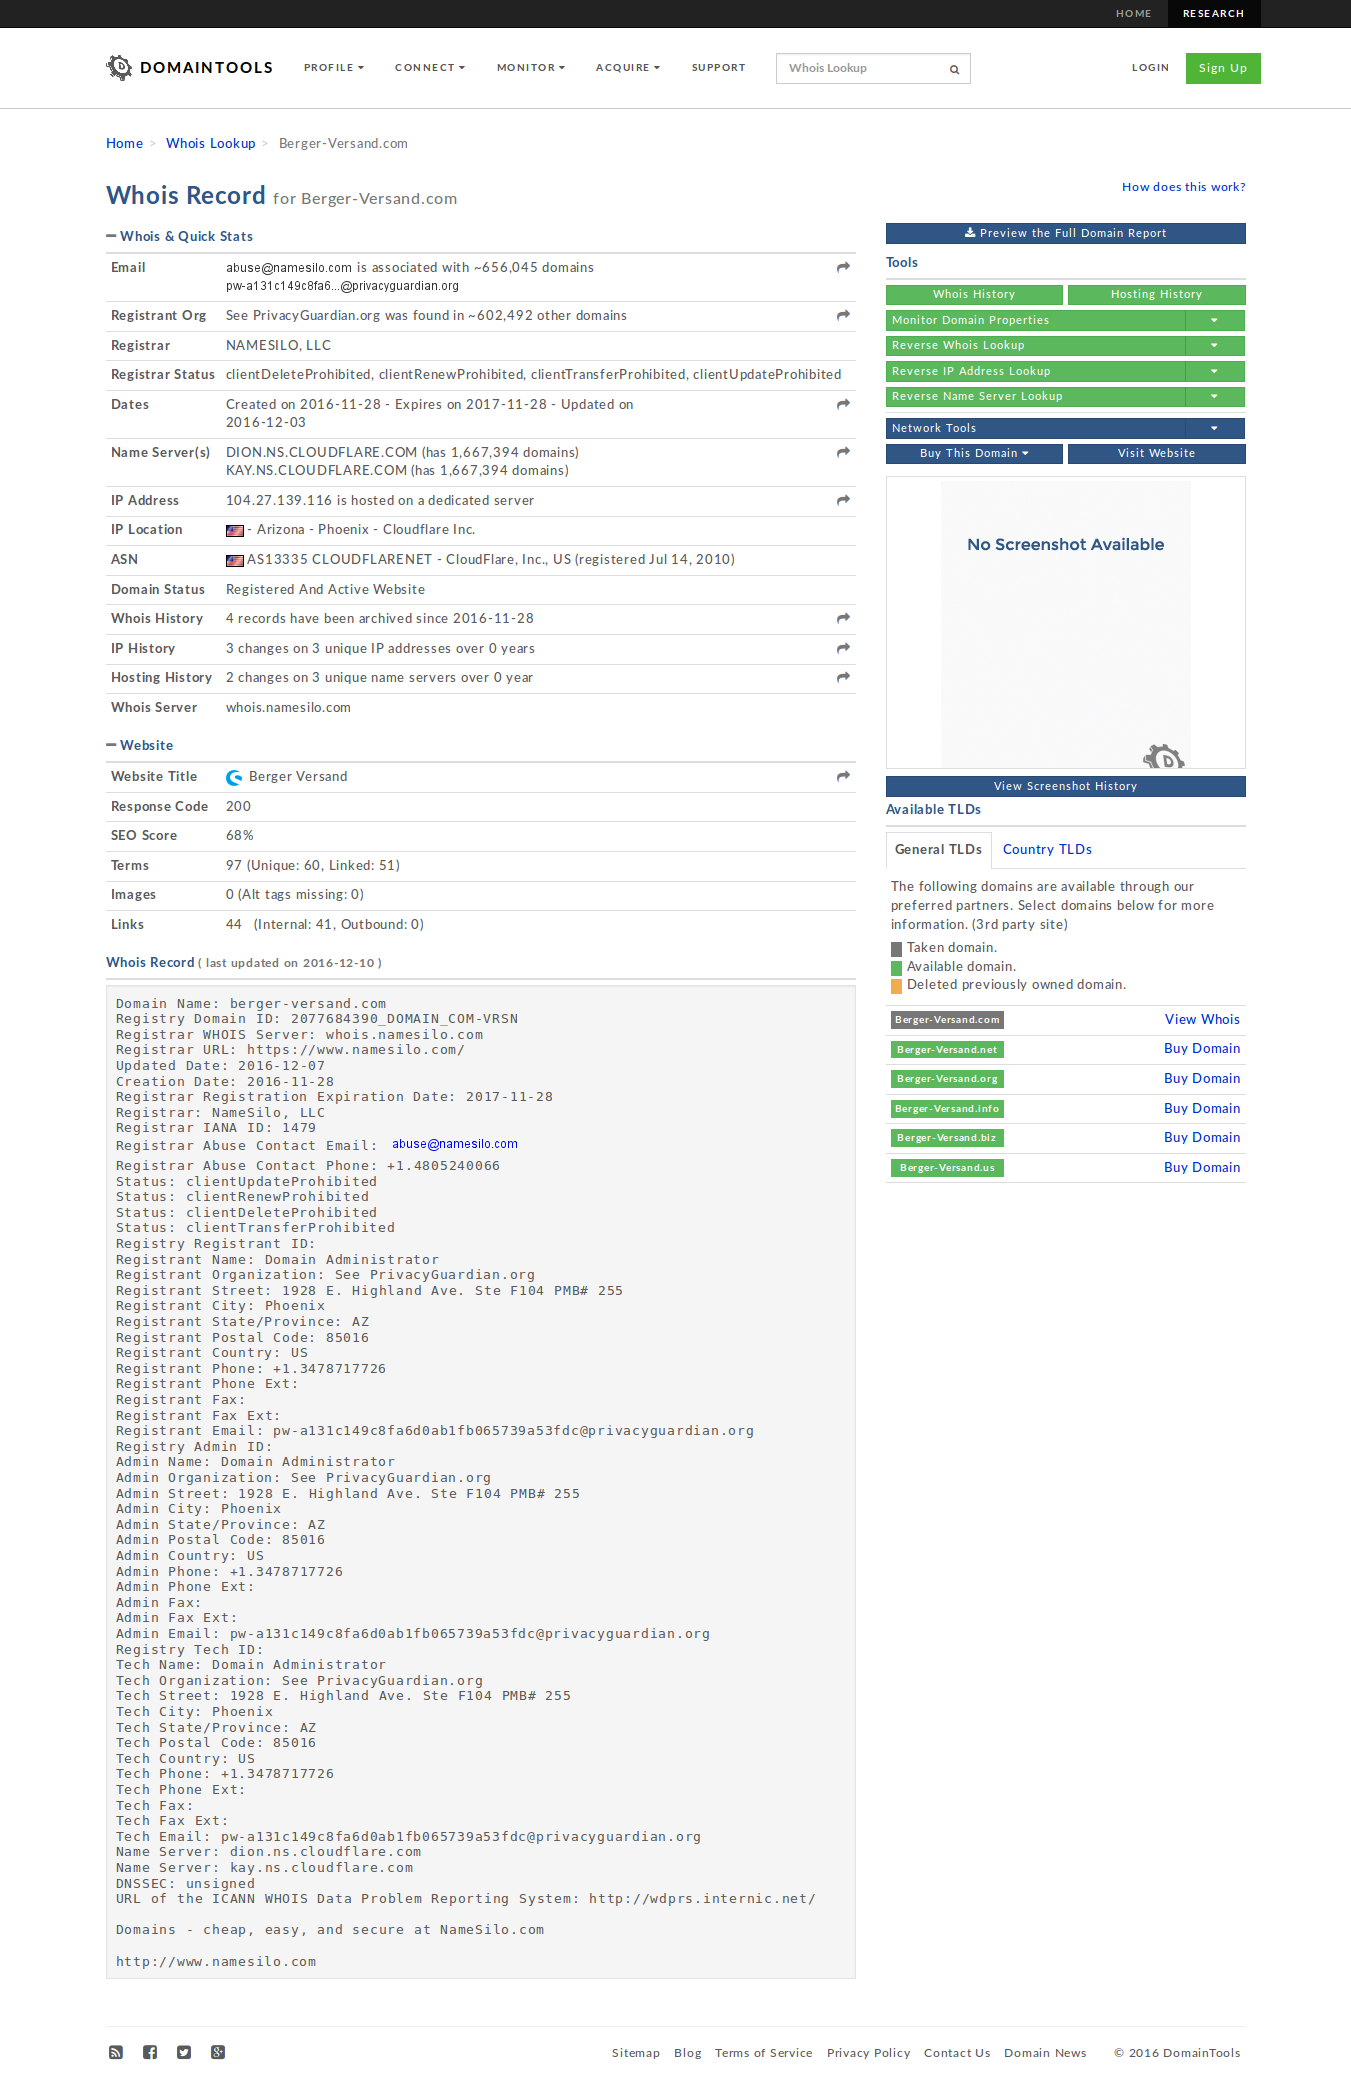Click the search magnifier icon
1351x2079 pixels.
coord(954,69)
